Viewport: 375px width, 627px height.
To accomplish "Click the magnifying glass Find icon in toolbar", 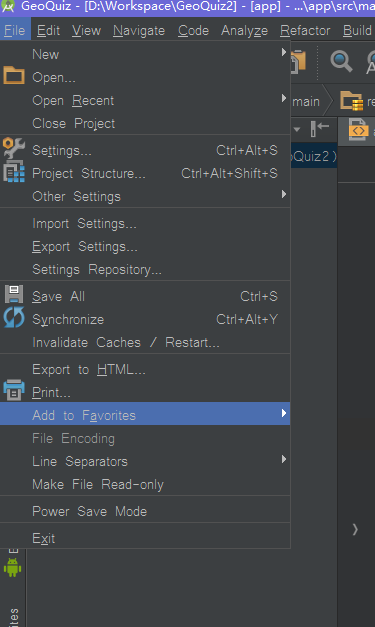I will coord(341,62).
